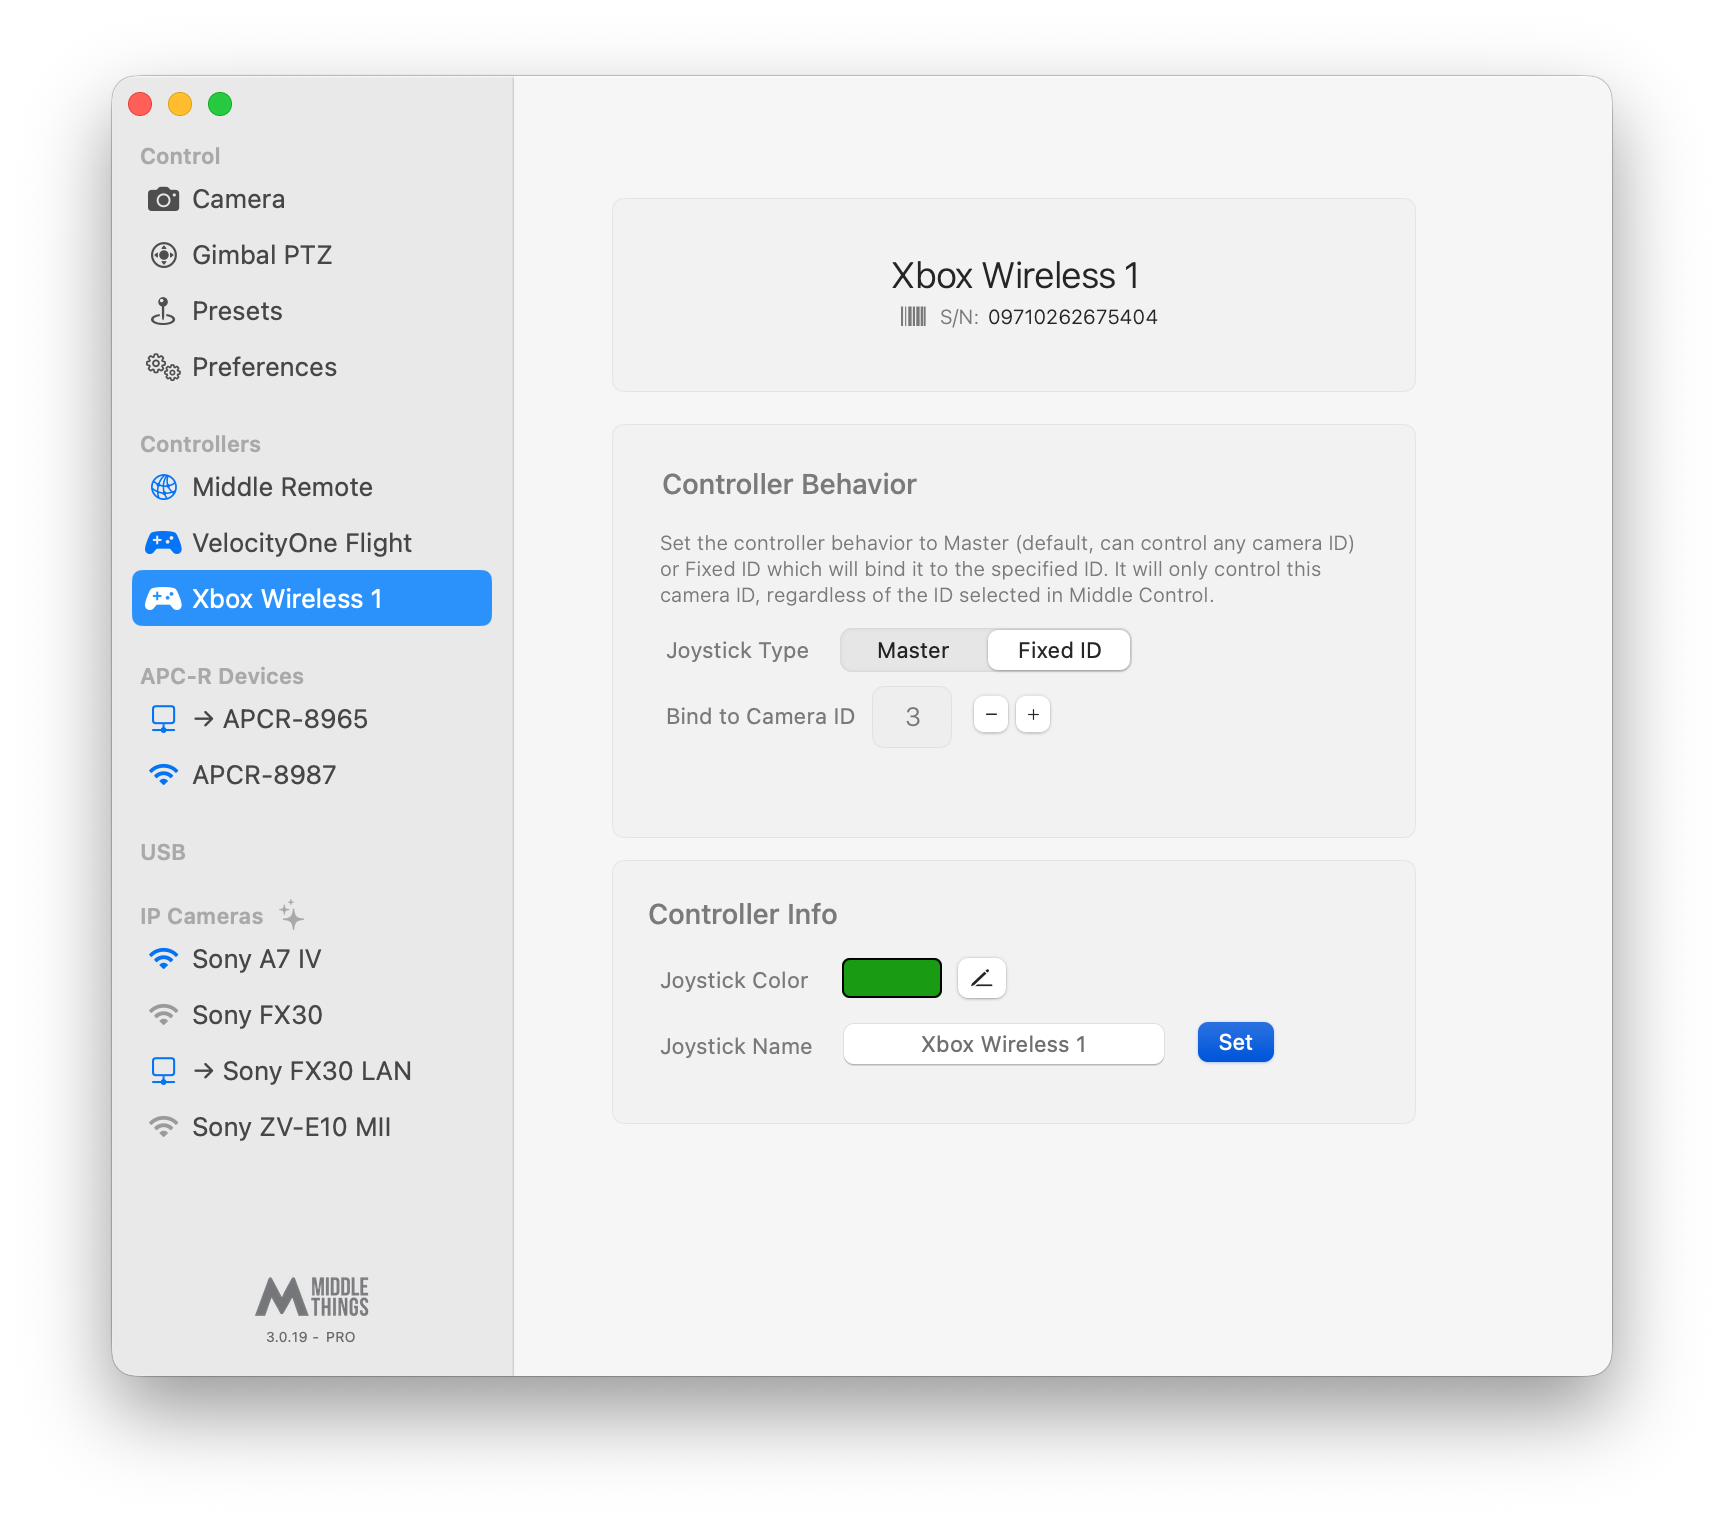Increase the Bind to Camera ID value

click(x=1033, y=715)
